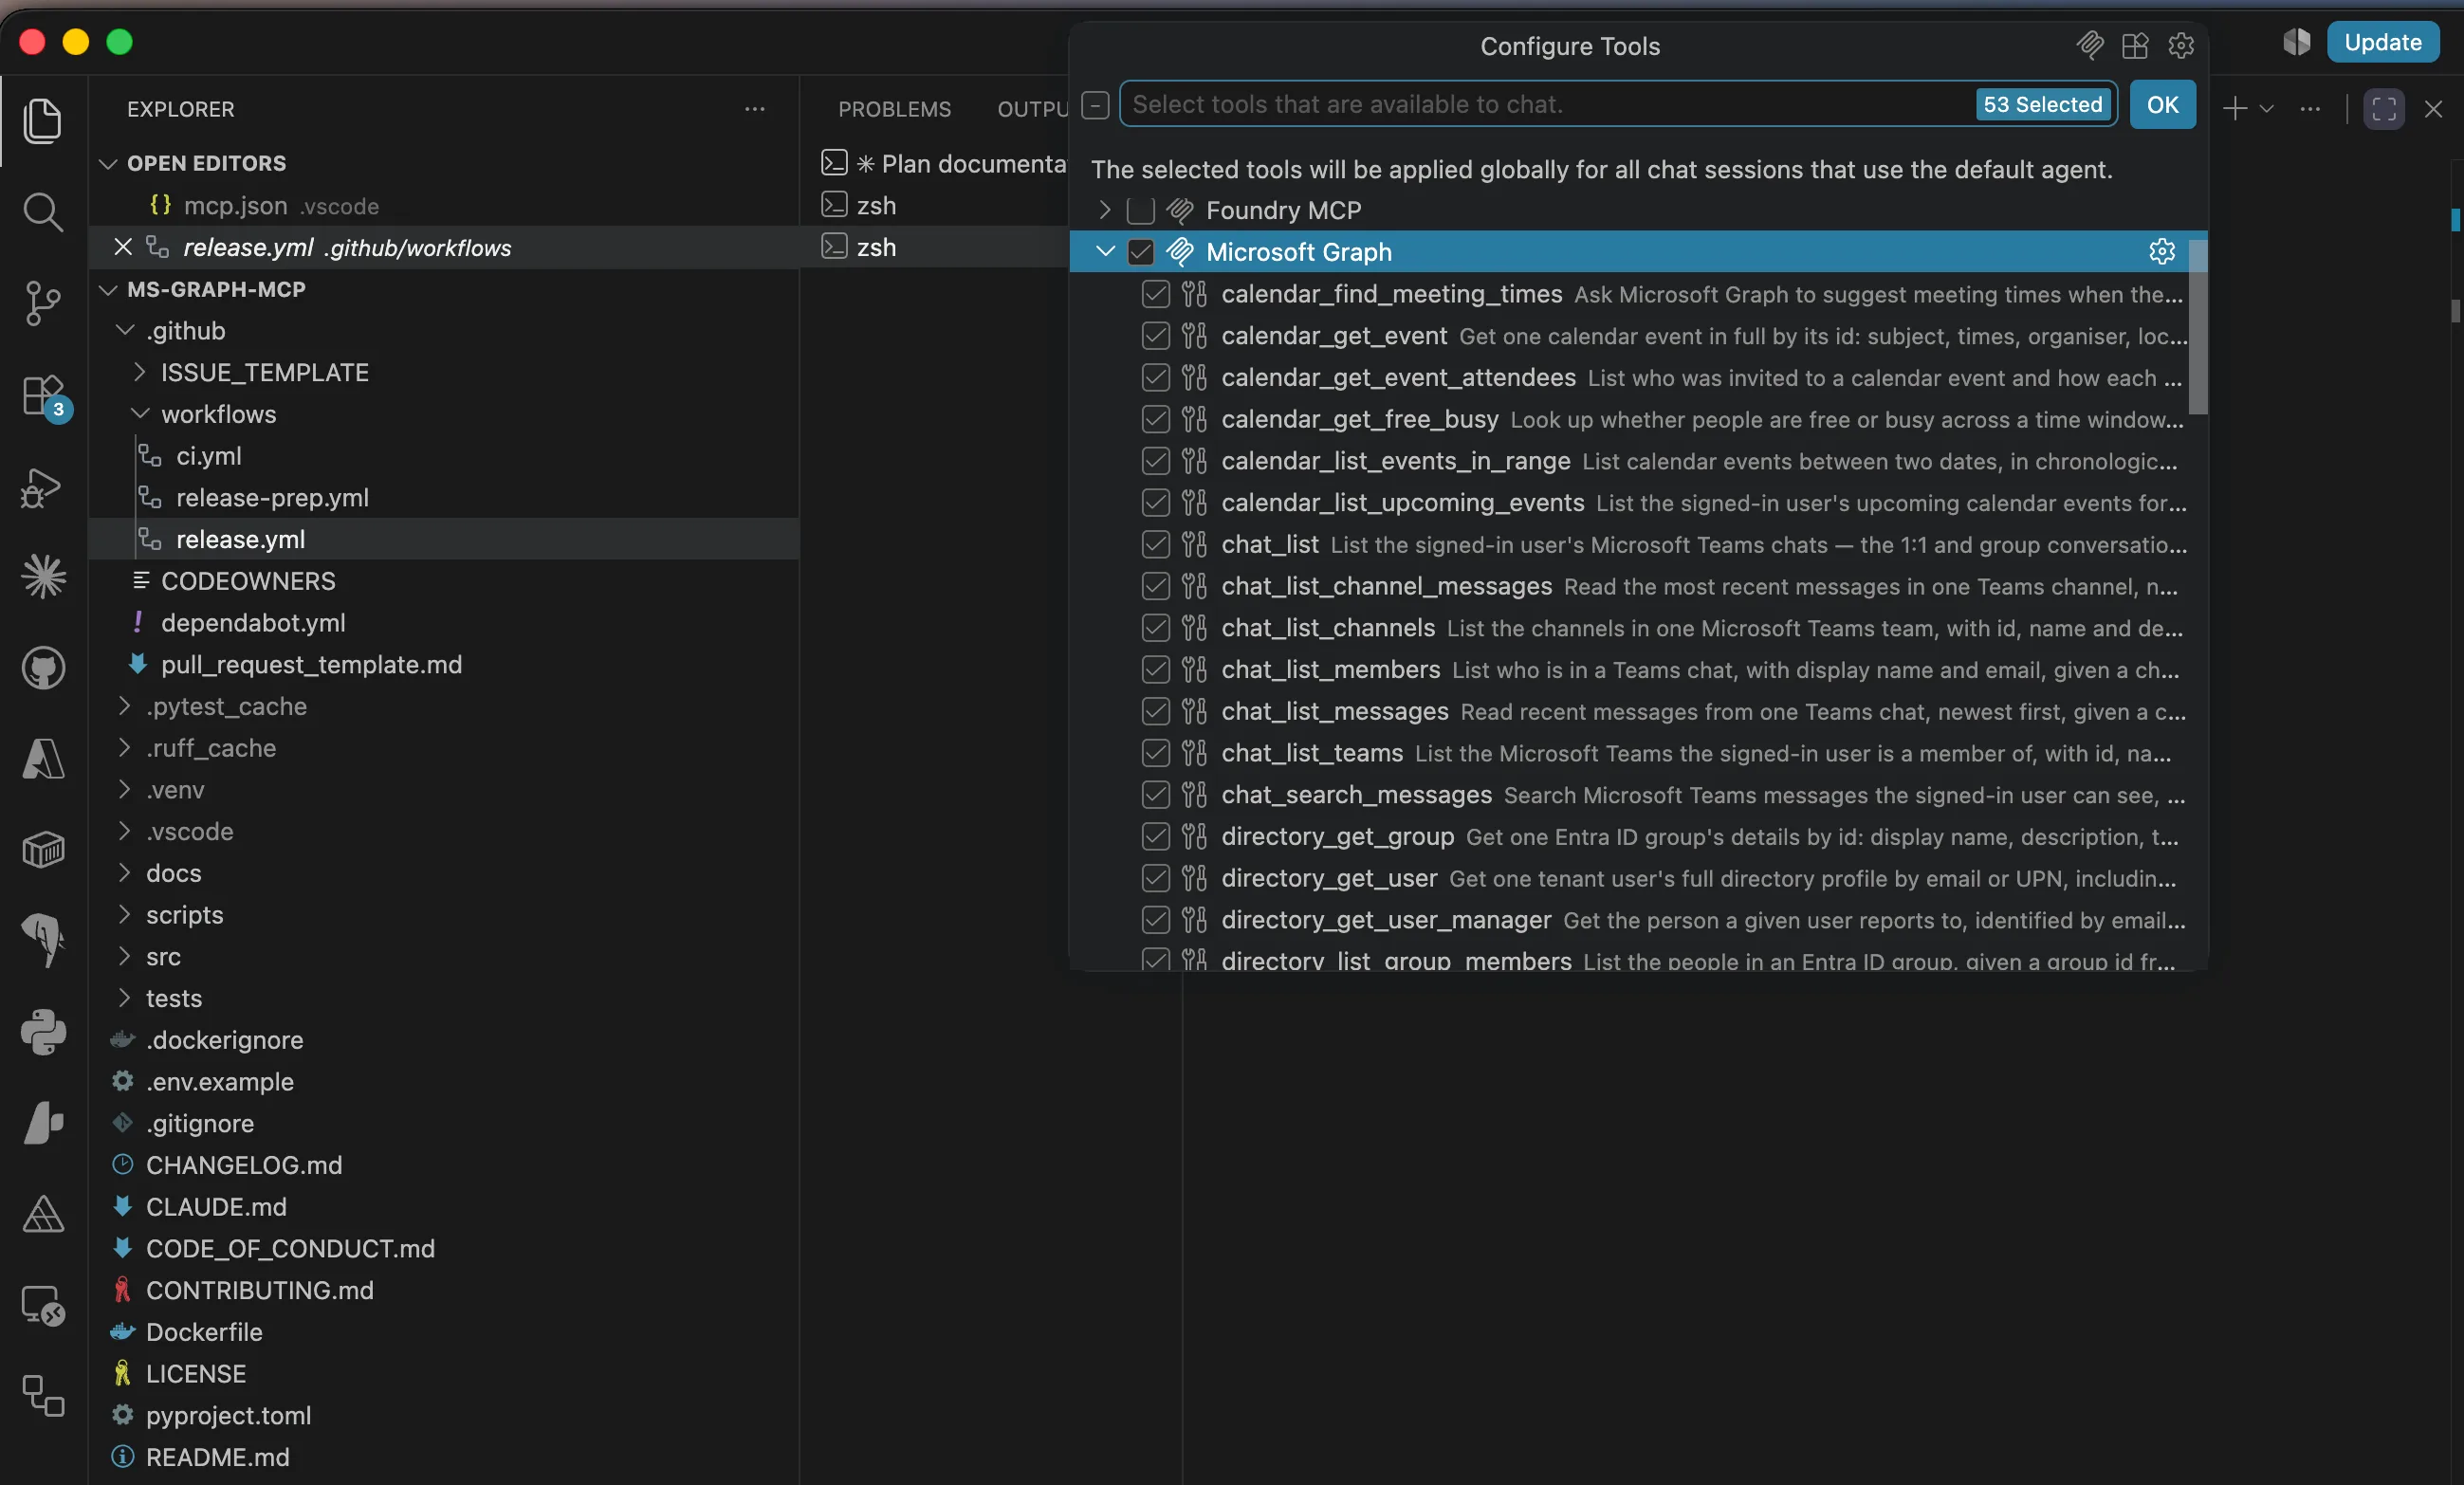Open Explorer more actions menu
This screenshot has width=2464, height=1485.
tap(755, 108)
